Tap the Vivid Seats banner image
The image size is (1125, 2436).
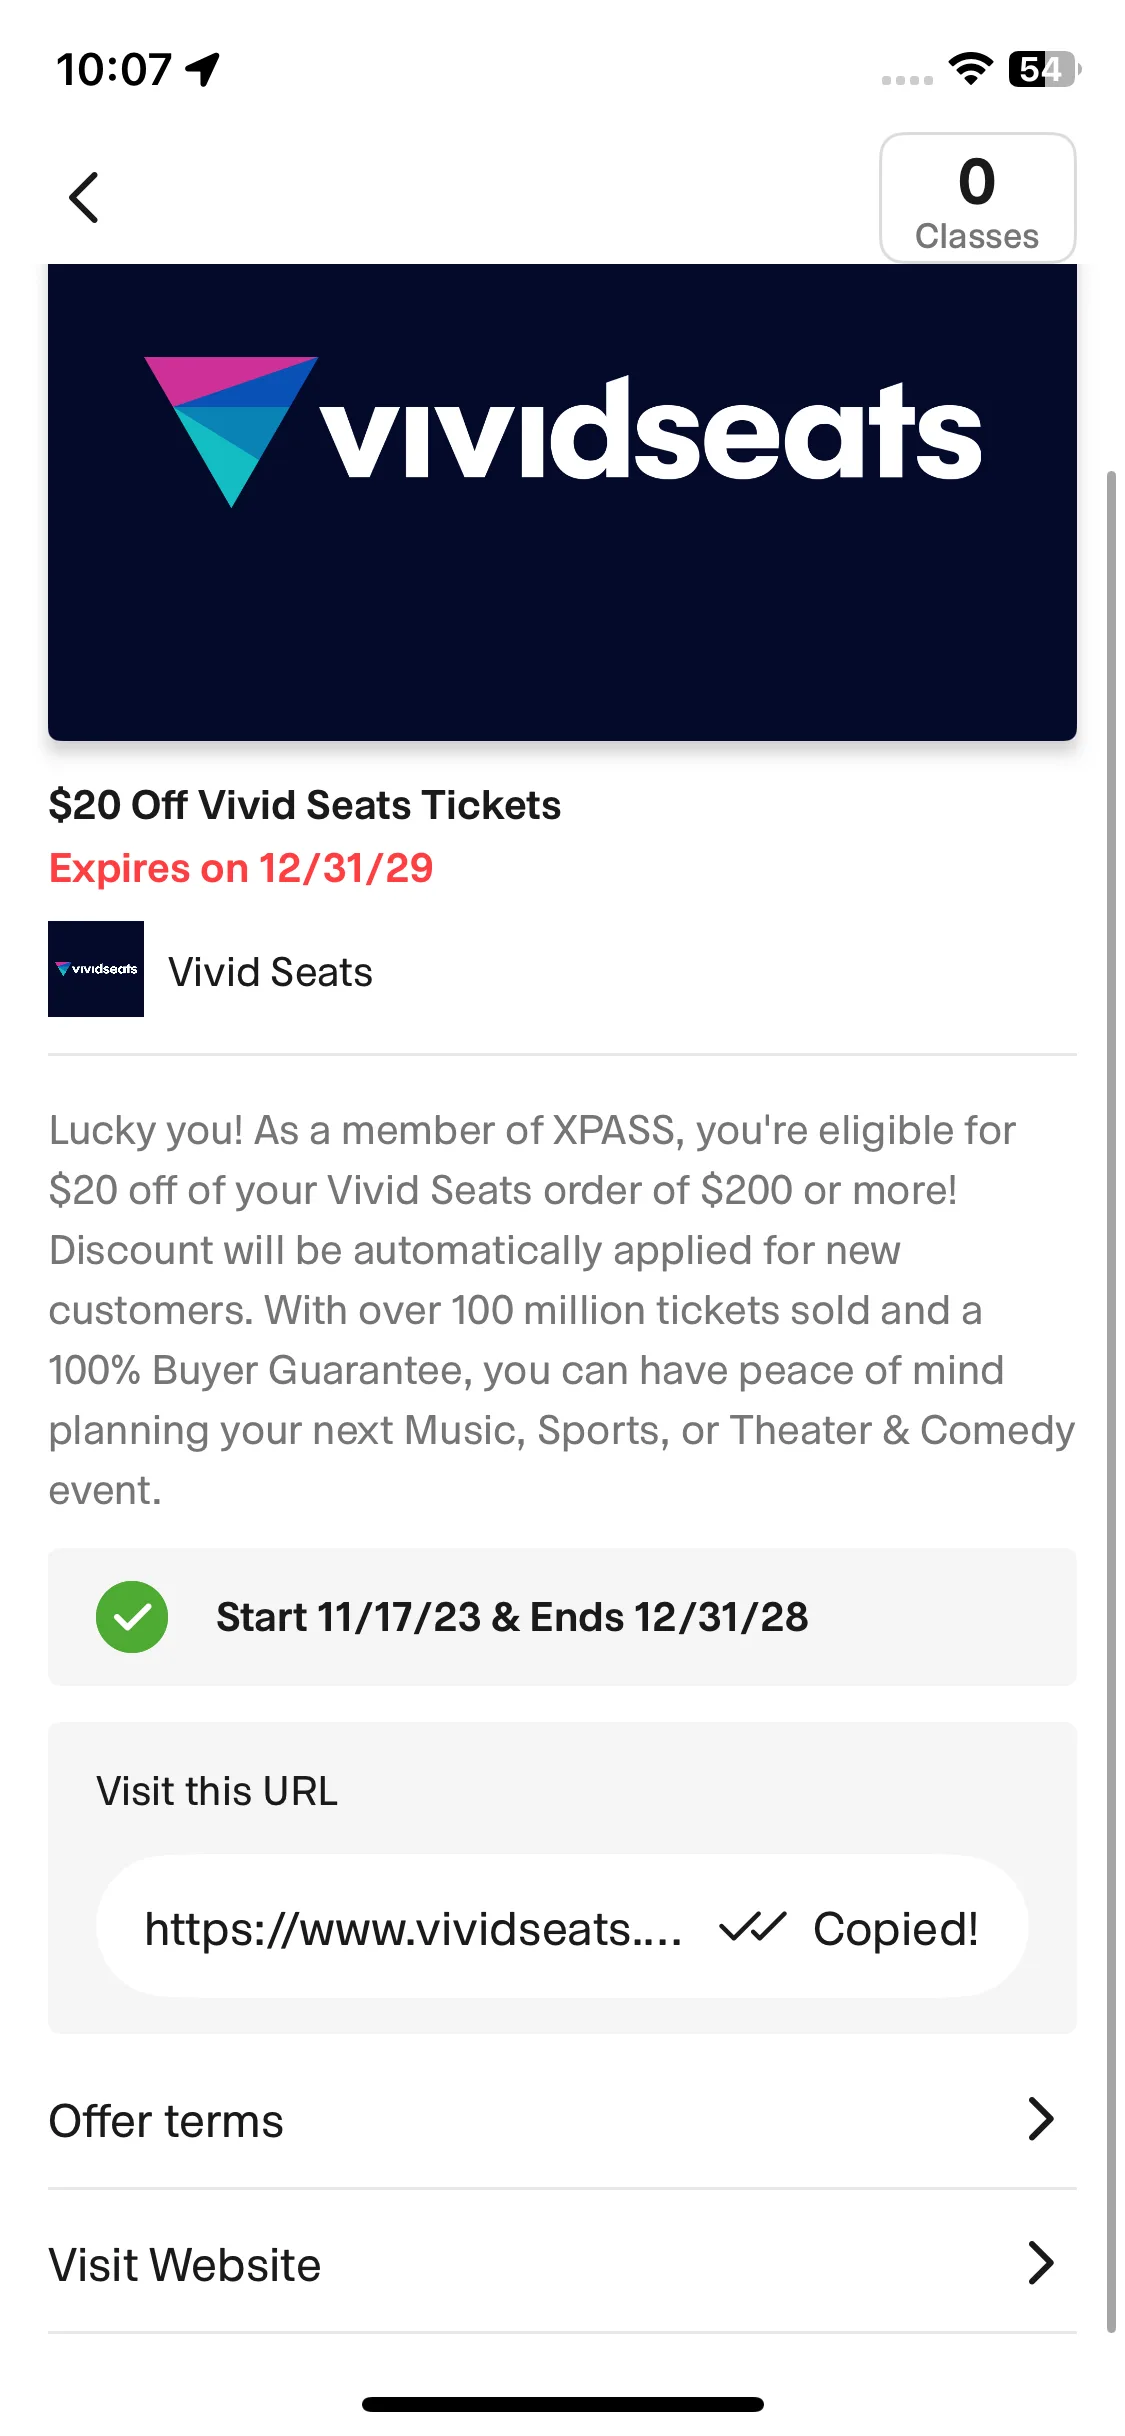click(x=562, y=502)
